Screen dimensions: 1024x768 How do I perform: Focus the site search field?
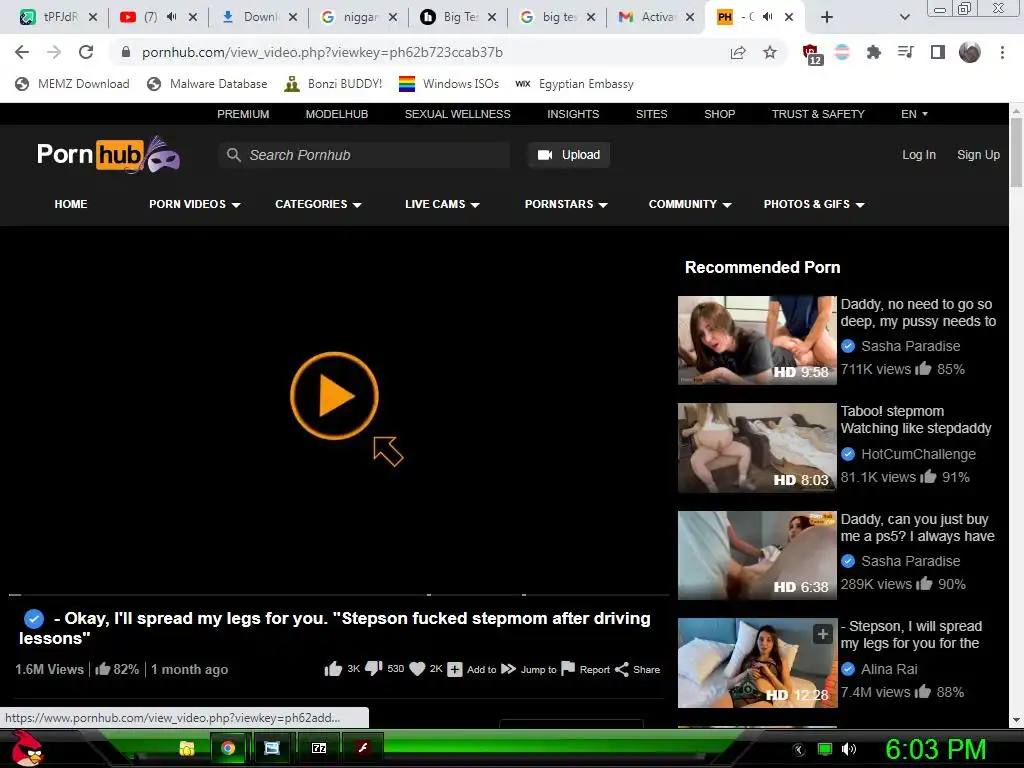point(364,155)
